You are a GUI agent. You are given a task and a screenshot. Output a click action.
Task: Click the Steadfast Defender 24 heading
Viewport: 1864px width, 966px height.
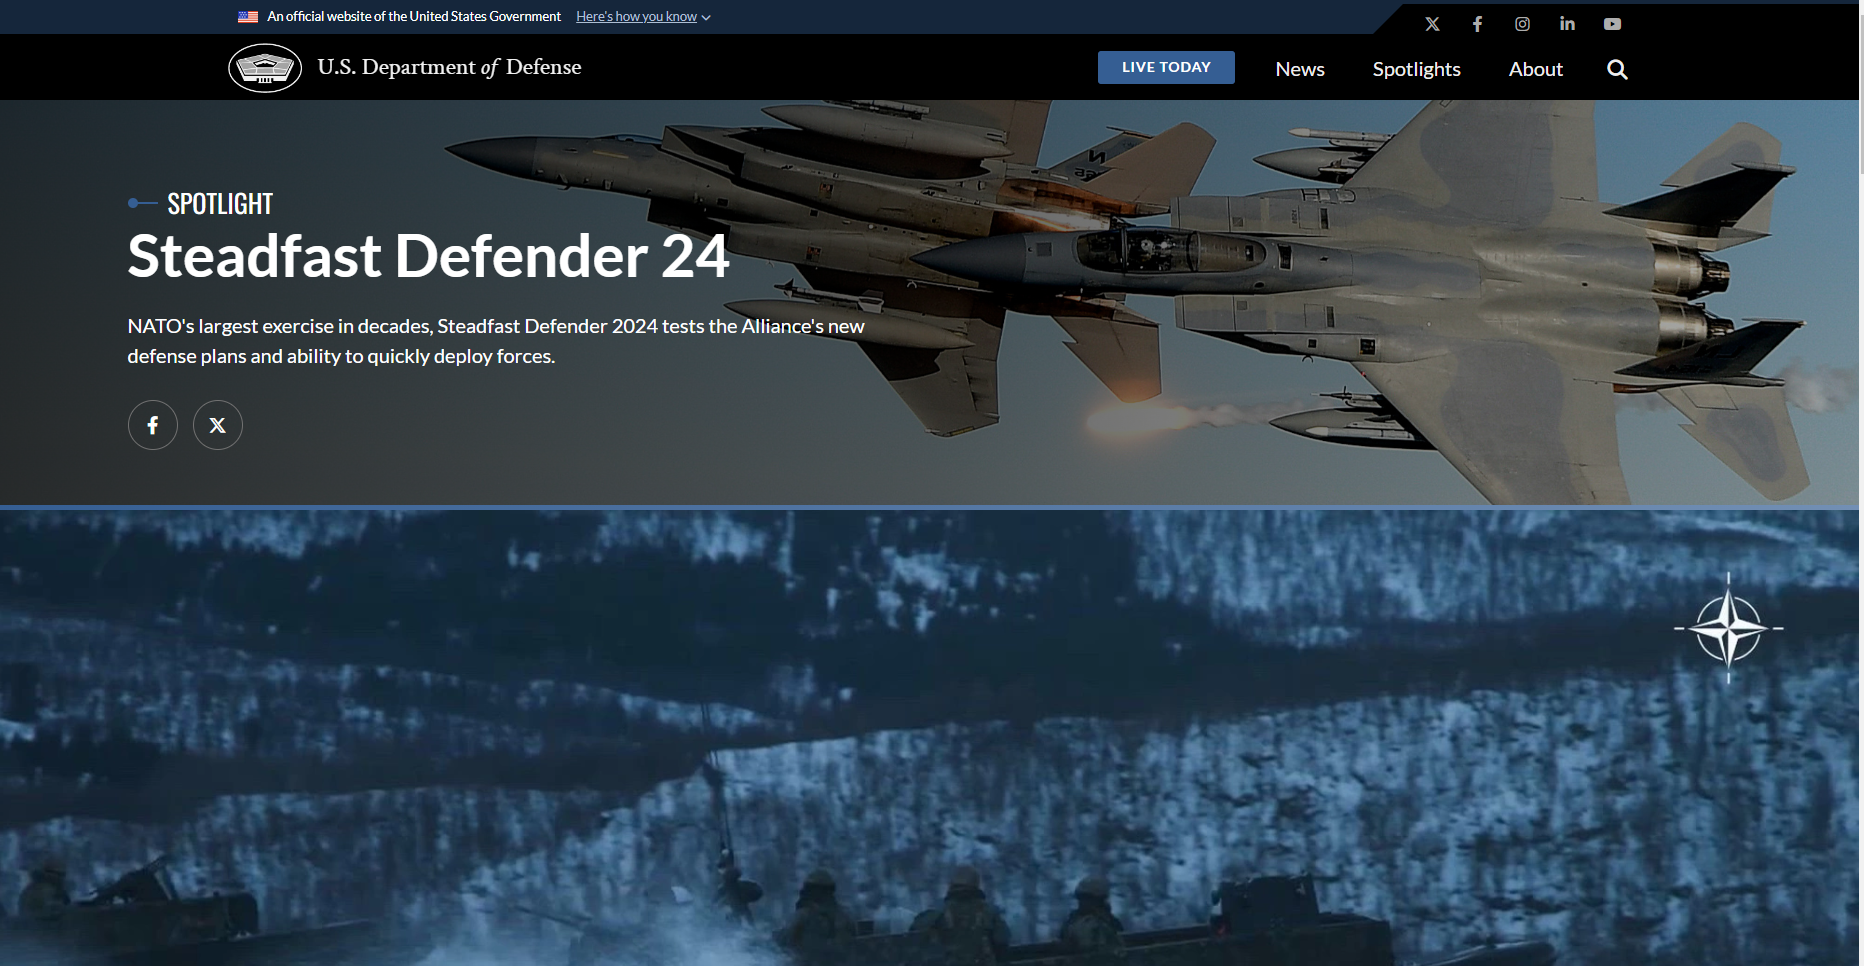(x=428, y=256)
